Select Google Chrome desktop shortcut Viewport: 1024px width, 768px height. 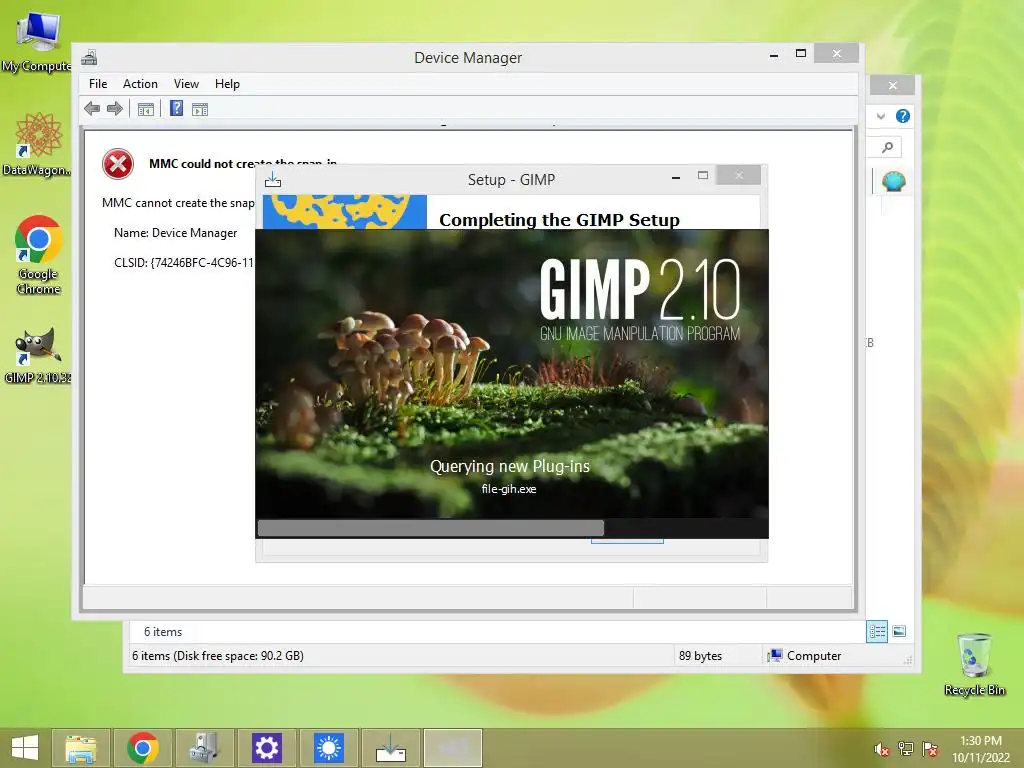39,255
